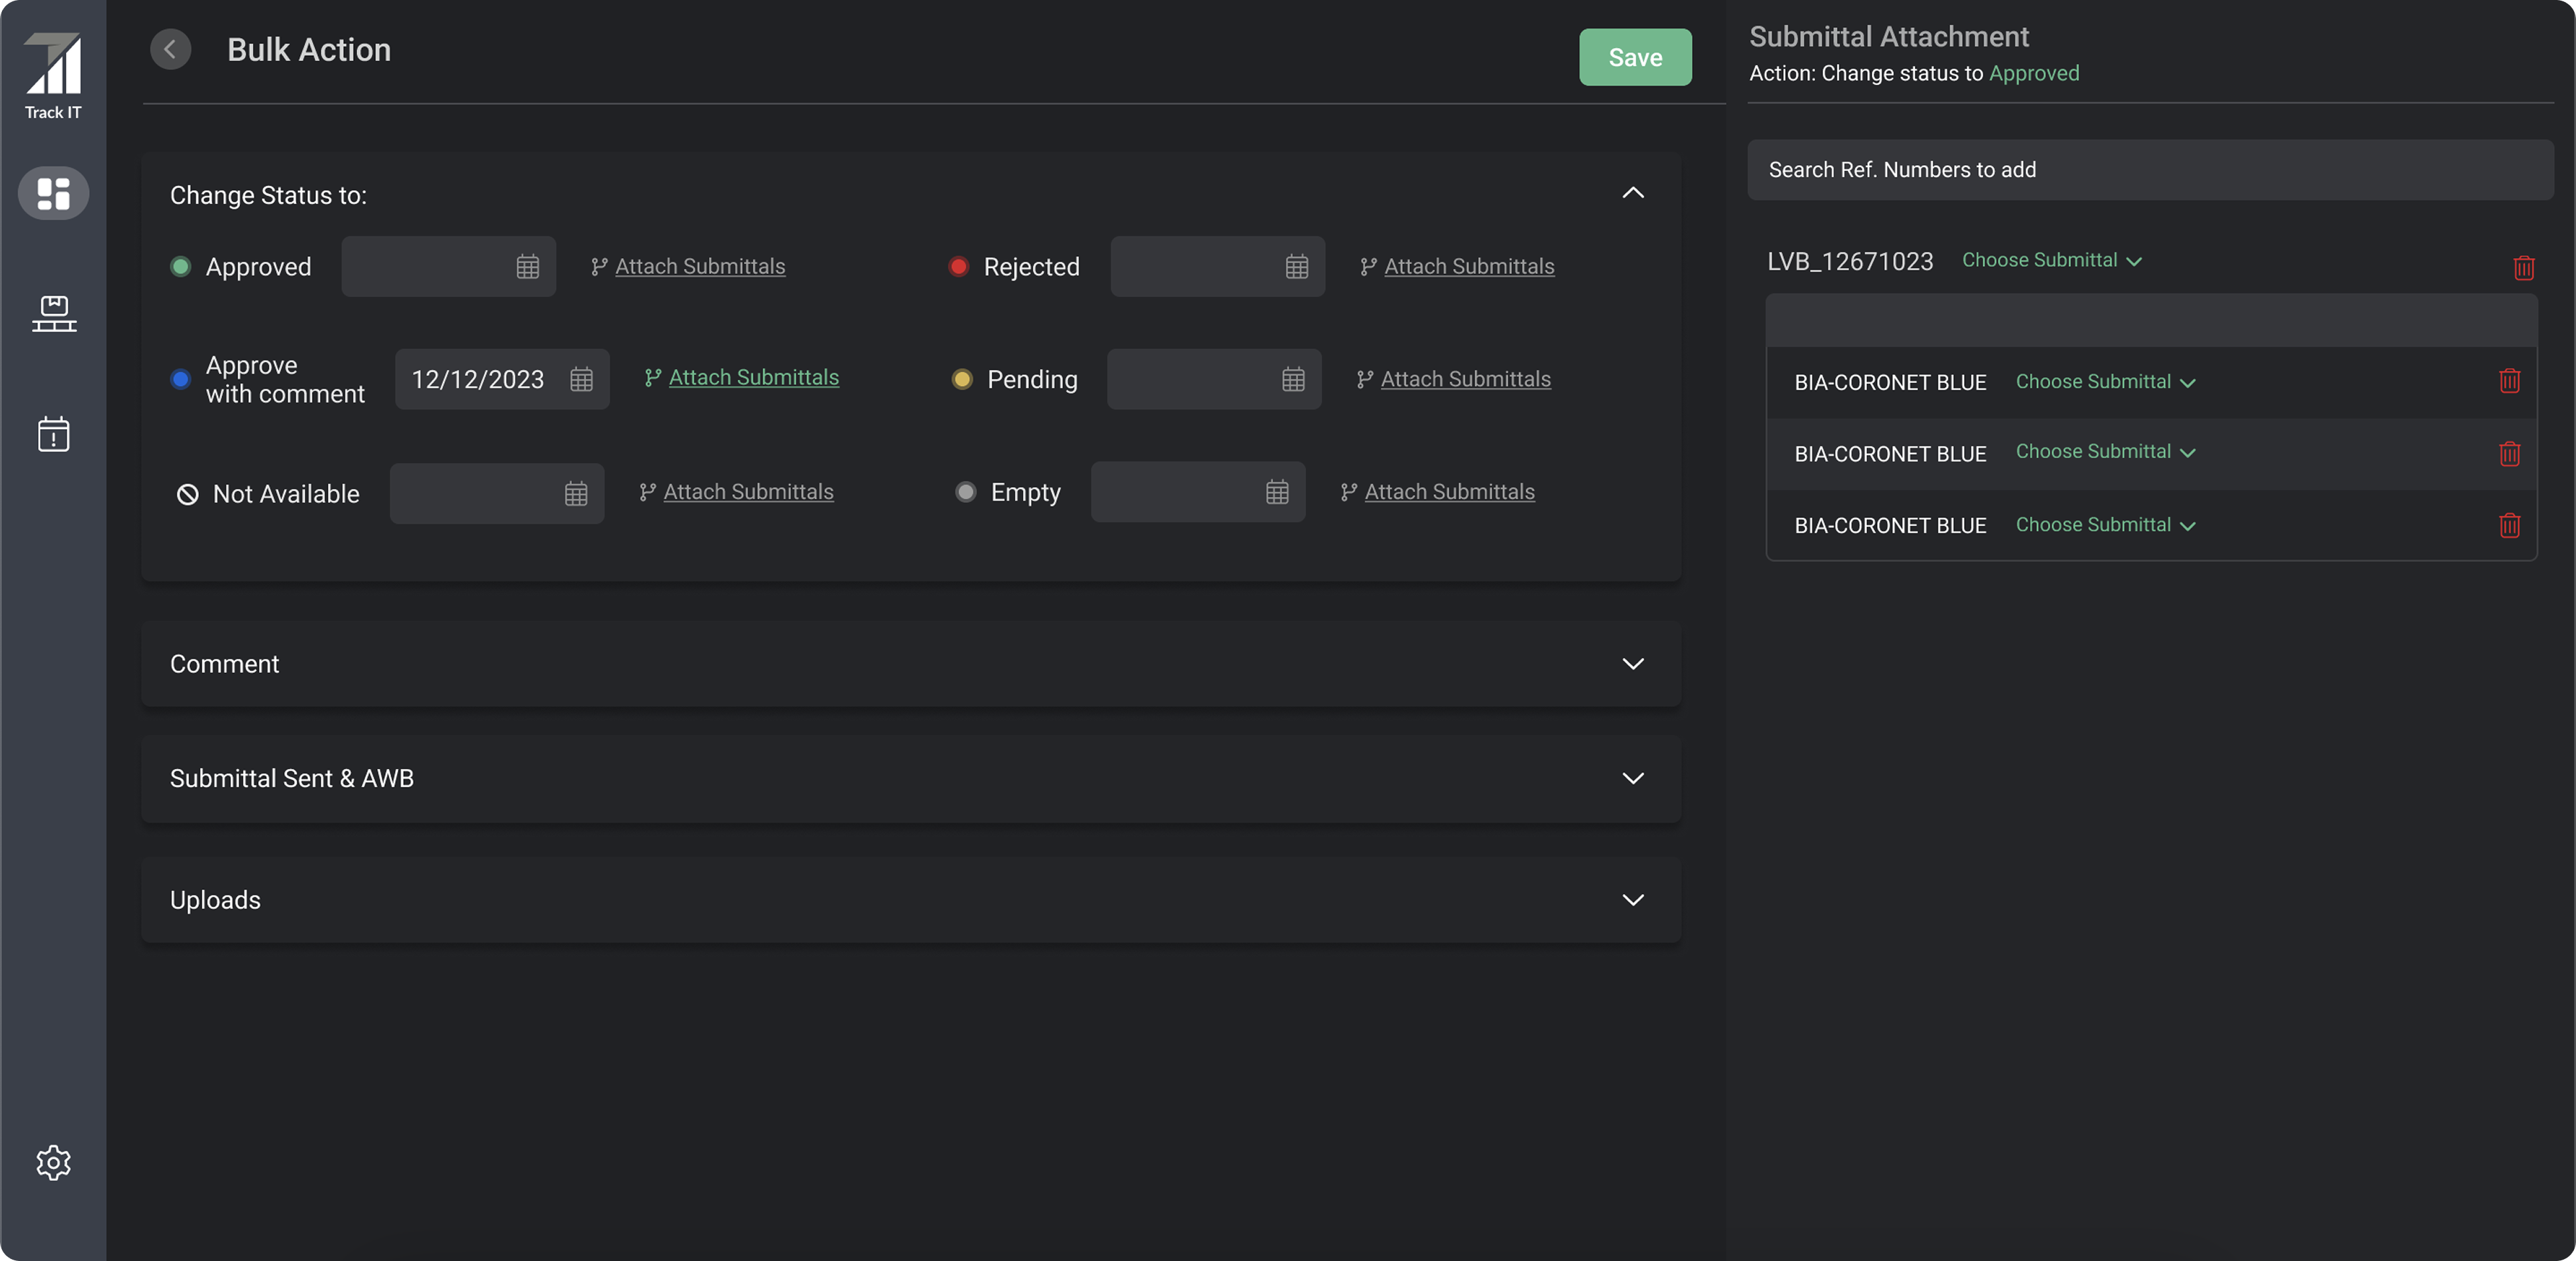Click Attach Submittals for Empty
This screenshot has width=2576, height=1261.
click(1437, 492)
